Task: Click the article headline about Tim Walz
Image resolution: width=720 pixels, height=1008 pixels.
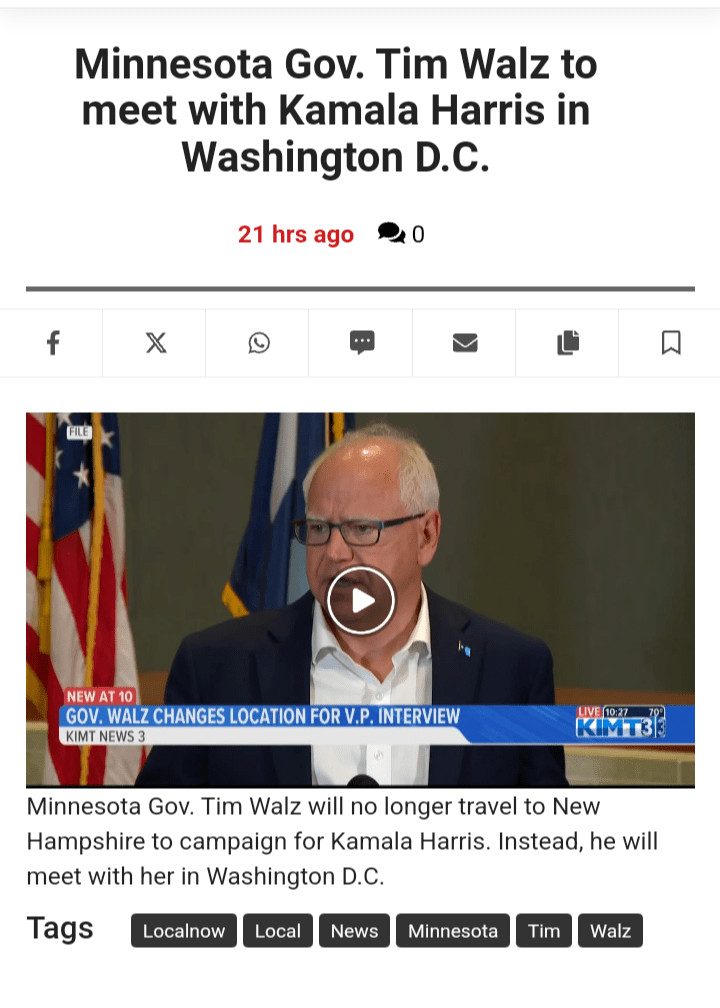Action: tap(336, 110)
